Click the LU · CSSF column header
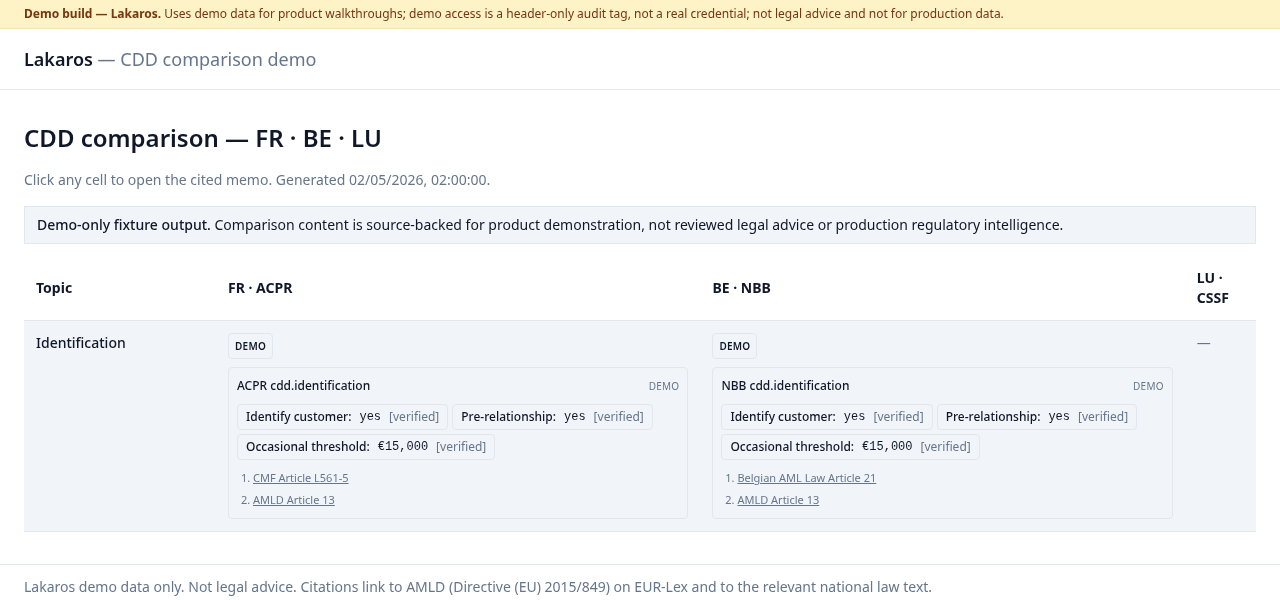The image size is (1280, 600). point(1213,288)
